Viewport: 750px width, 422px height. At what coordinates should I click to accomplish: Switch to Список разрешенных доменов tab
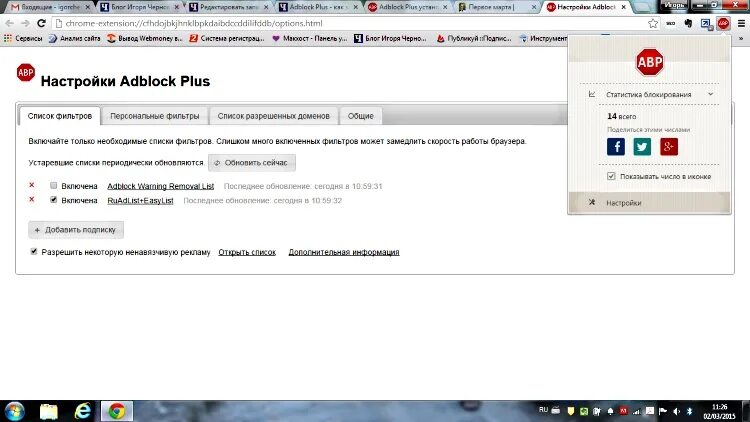274,116
